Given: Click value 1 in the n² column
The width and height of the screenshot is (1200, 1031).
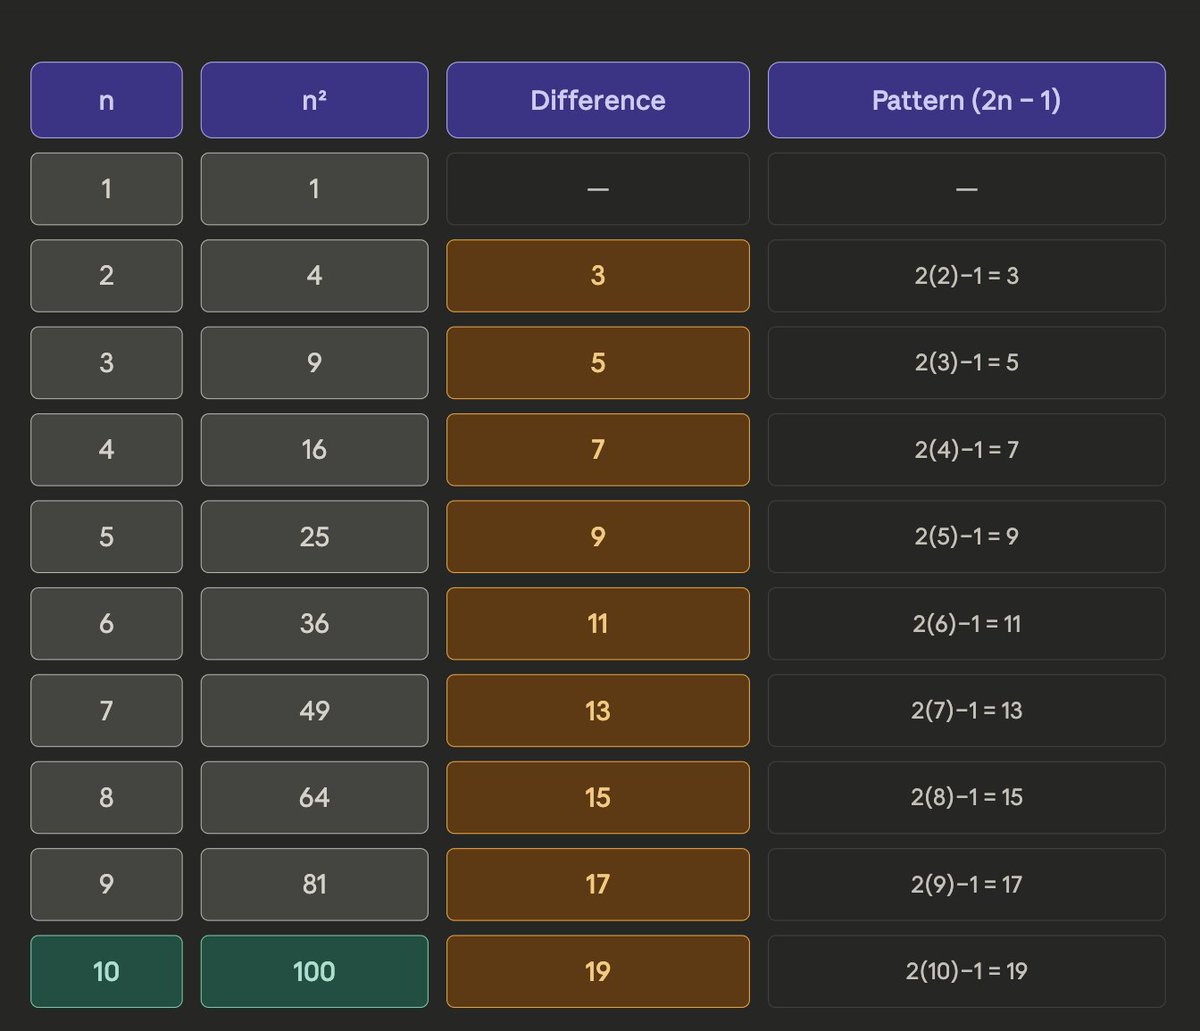Looking at the screenshot, I should pos(314,188).
